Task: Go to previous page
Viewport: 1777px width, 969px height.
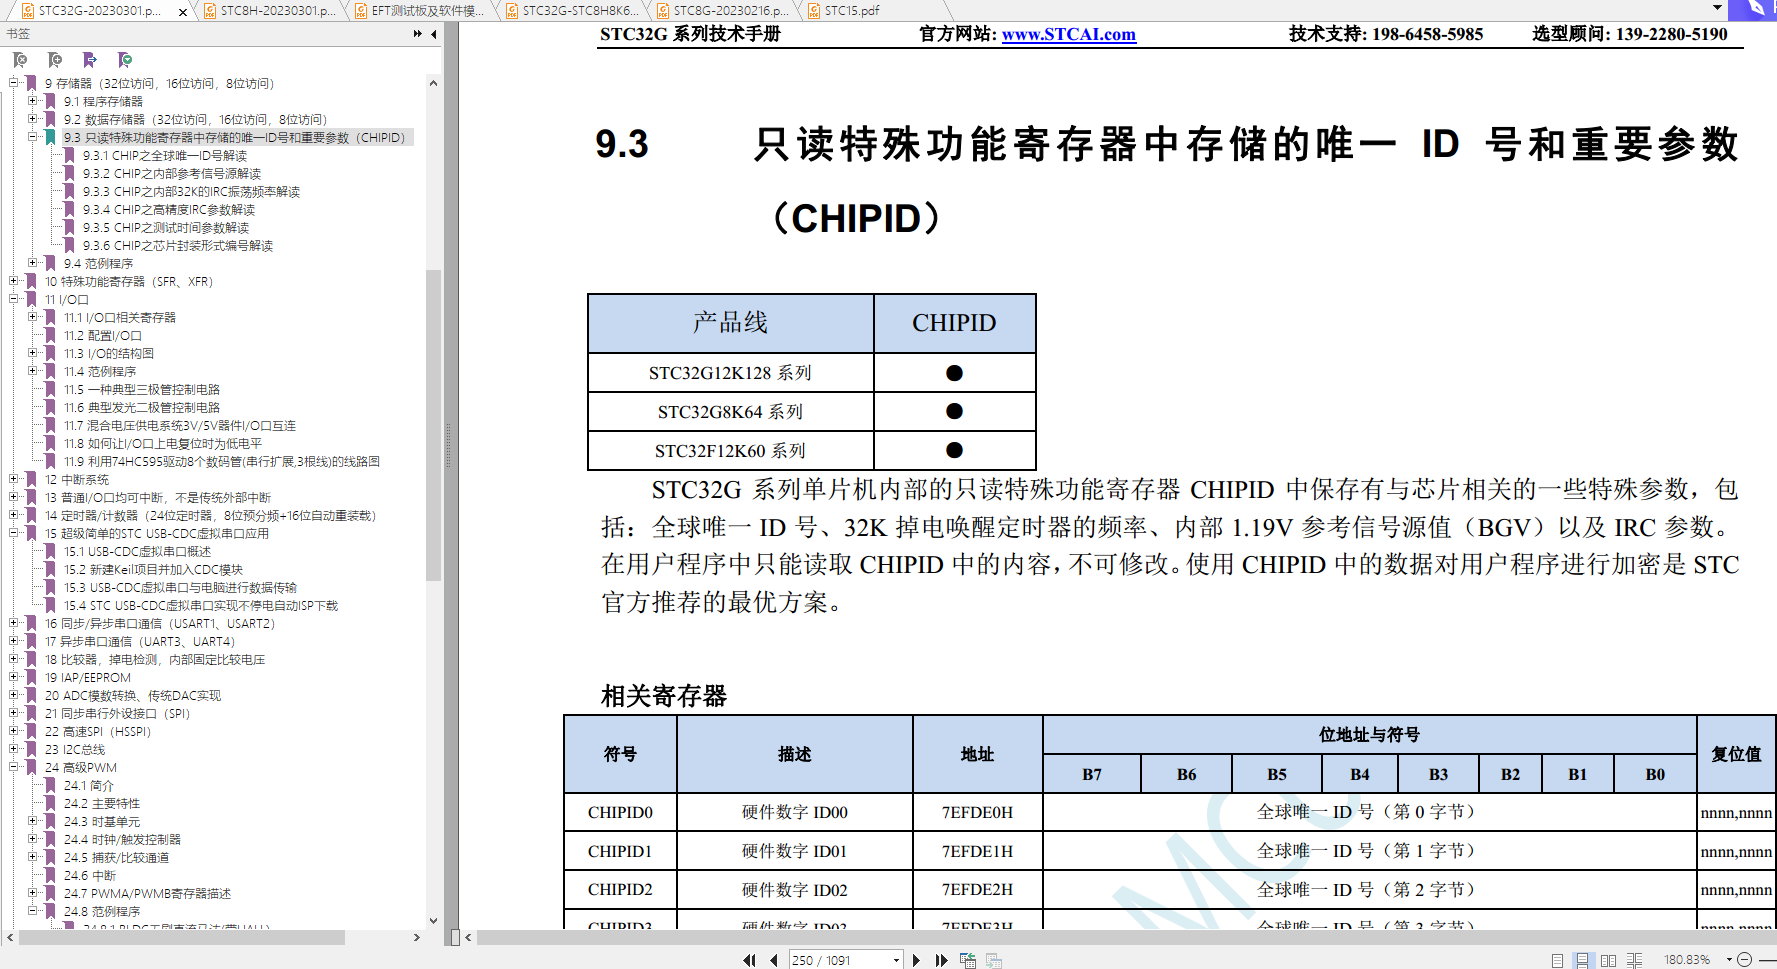Action: click(x=773, y=960)
